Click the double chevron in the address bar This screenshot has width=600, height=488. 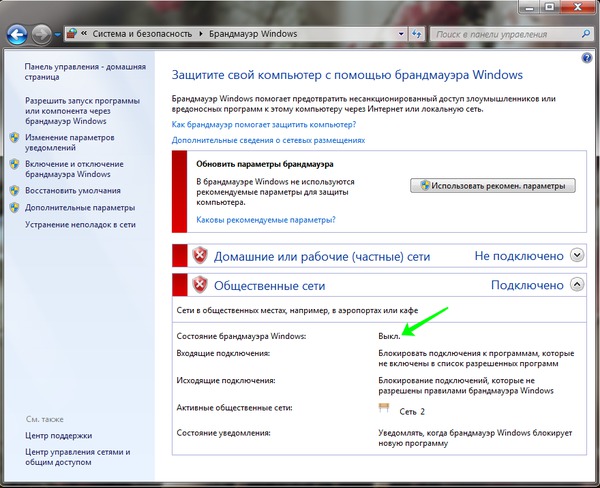84,33
